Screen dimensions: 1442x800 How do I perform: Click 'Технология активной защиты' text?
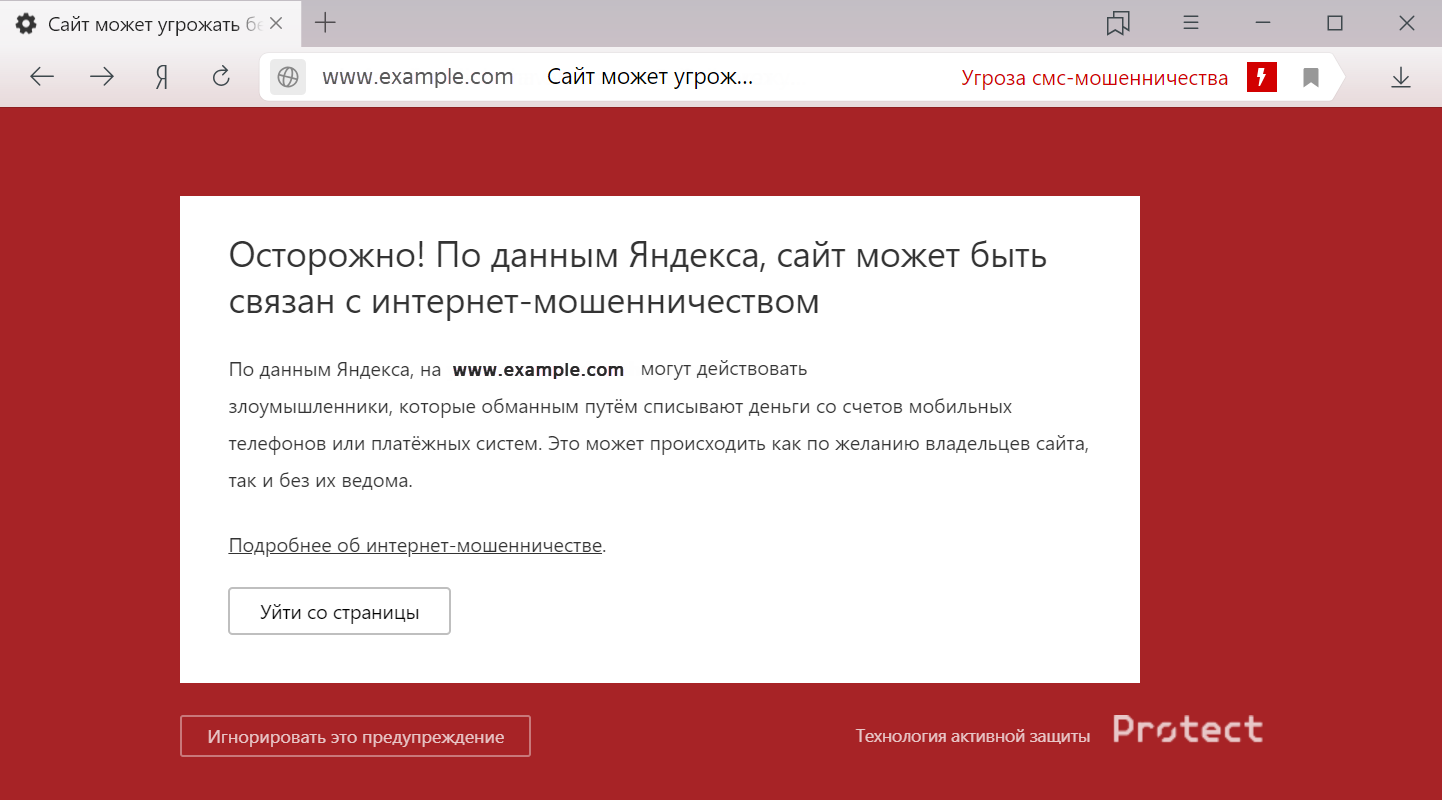(x=973, y=736)
